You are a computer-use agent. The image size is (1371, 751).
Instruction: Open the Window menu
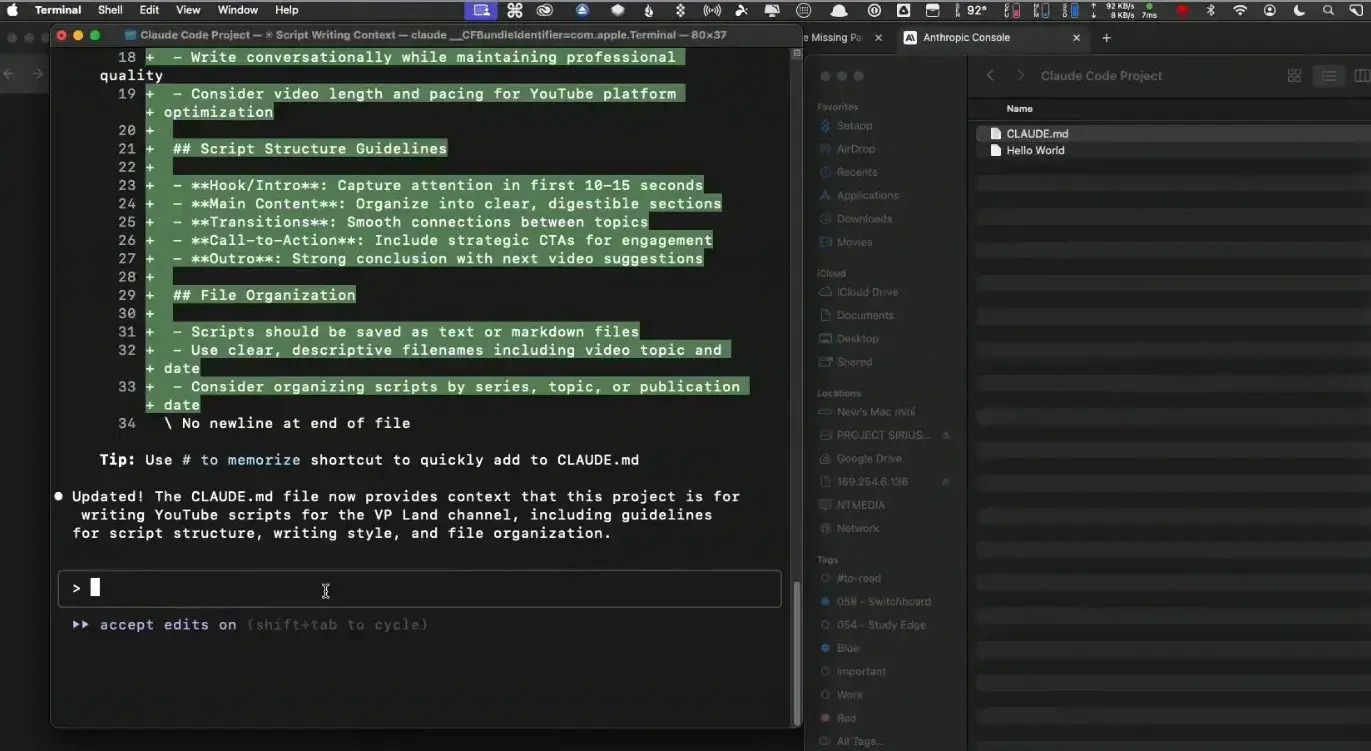pyautogui.click(x=238, y=10)
